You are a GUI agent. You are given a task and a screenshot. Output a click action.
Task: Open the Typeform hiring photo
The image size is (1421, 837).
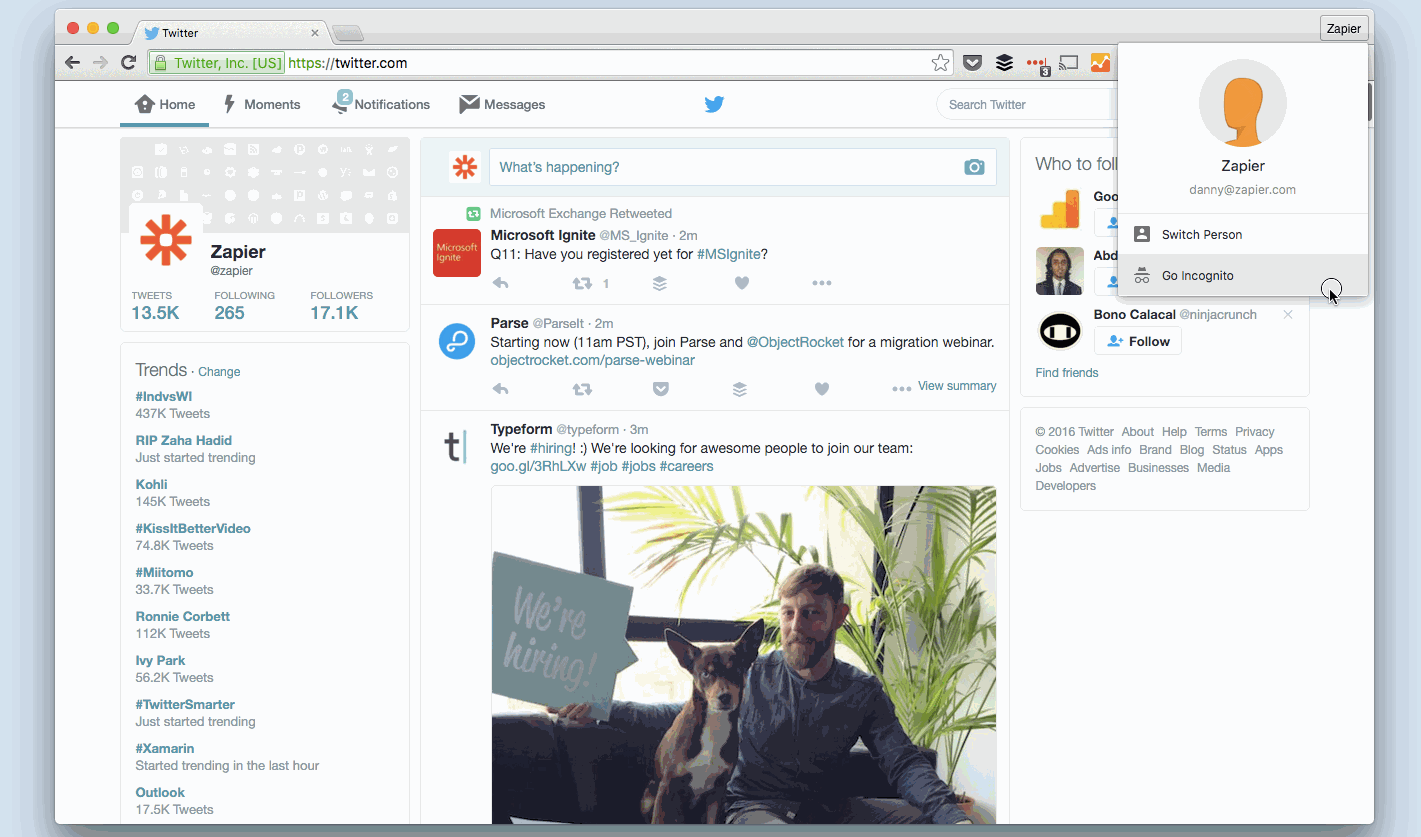(743, 655)
